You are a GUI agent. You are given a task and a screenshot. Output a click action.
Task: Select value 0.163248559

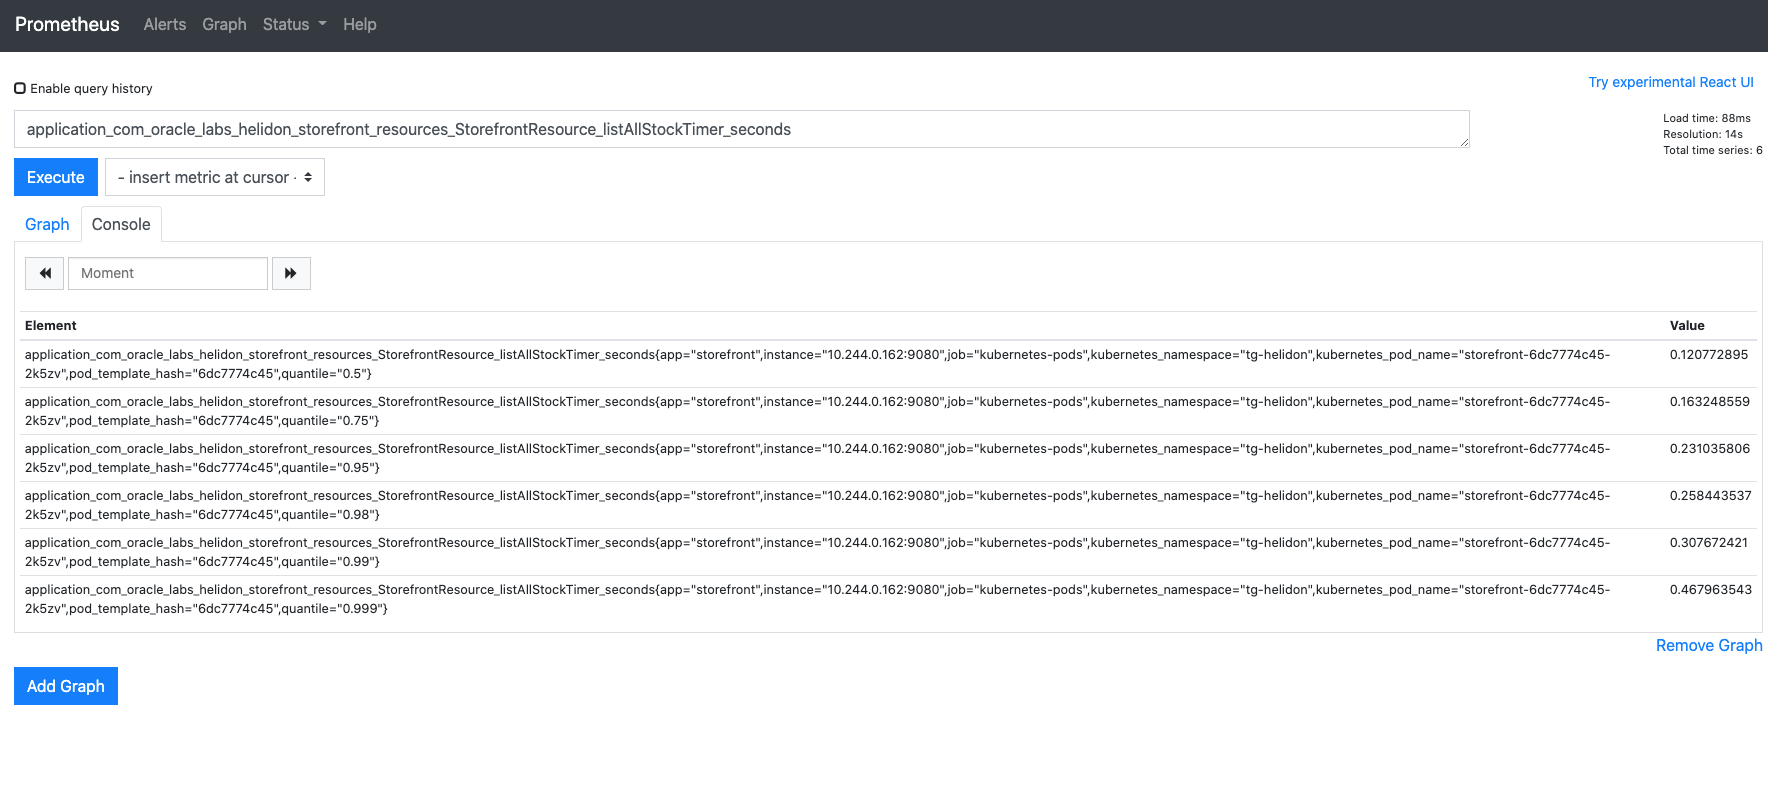click(1710, 401)
